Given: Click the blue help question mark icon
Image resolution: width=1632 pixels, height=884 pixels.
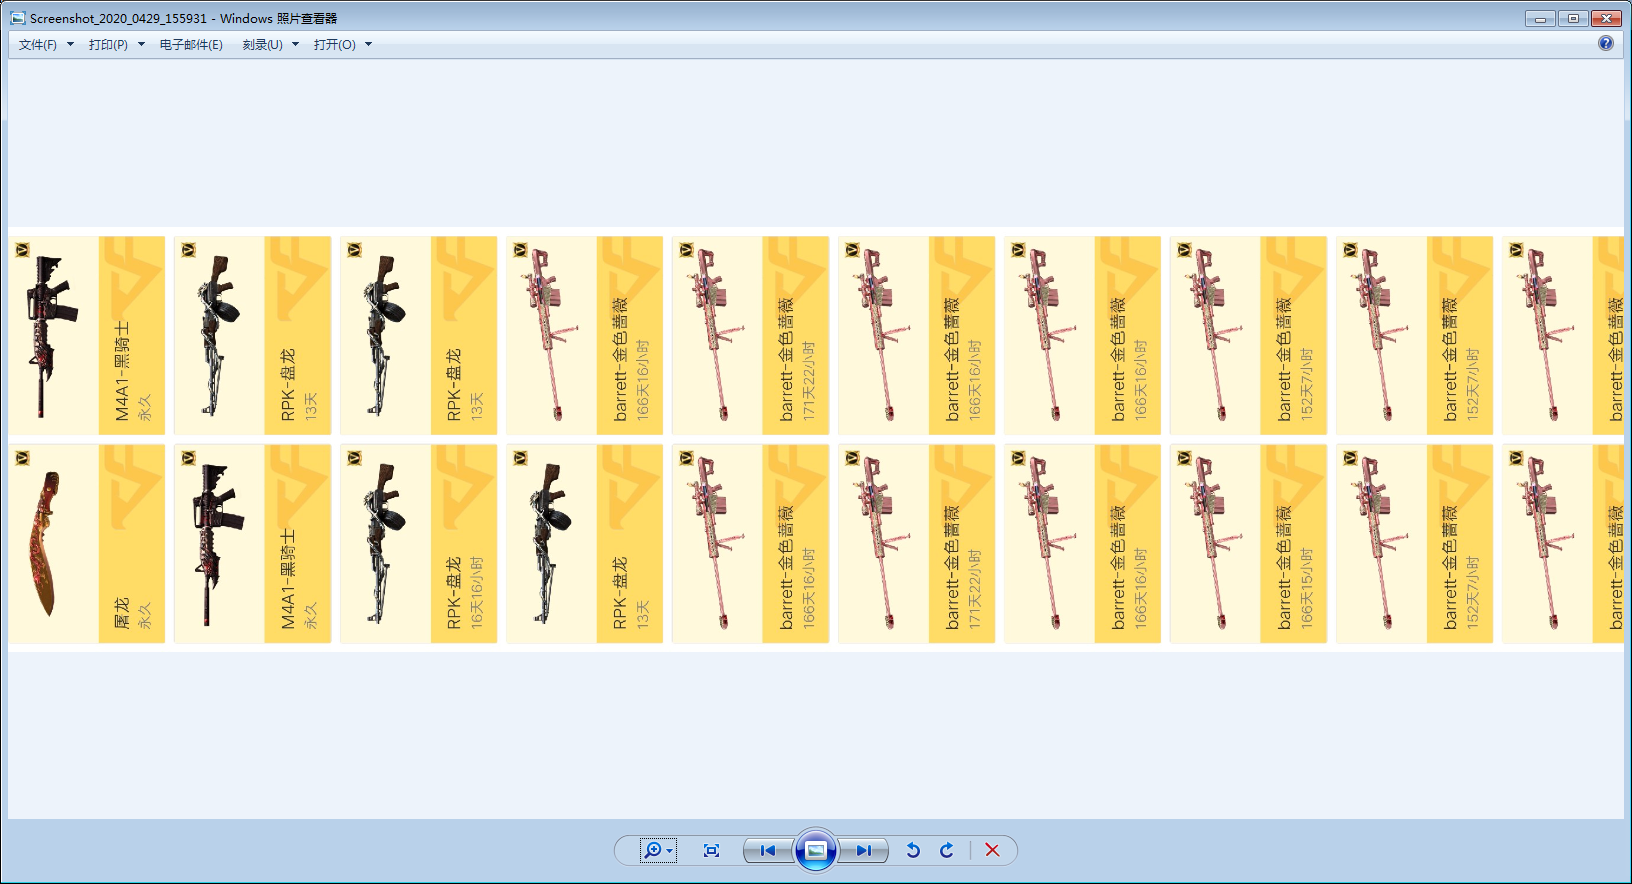Looking at the screenshot, I should [1606, 43].
